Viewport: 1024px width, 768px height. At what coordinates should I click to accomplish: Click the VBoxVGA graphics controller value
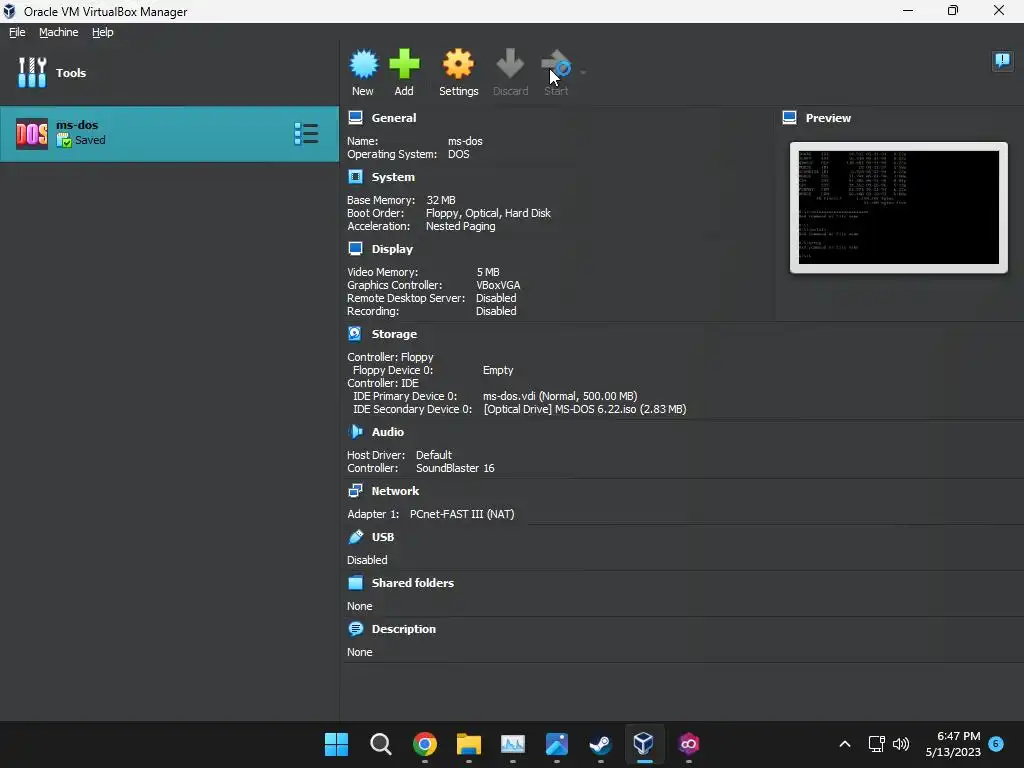pos(498,285)
